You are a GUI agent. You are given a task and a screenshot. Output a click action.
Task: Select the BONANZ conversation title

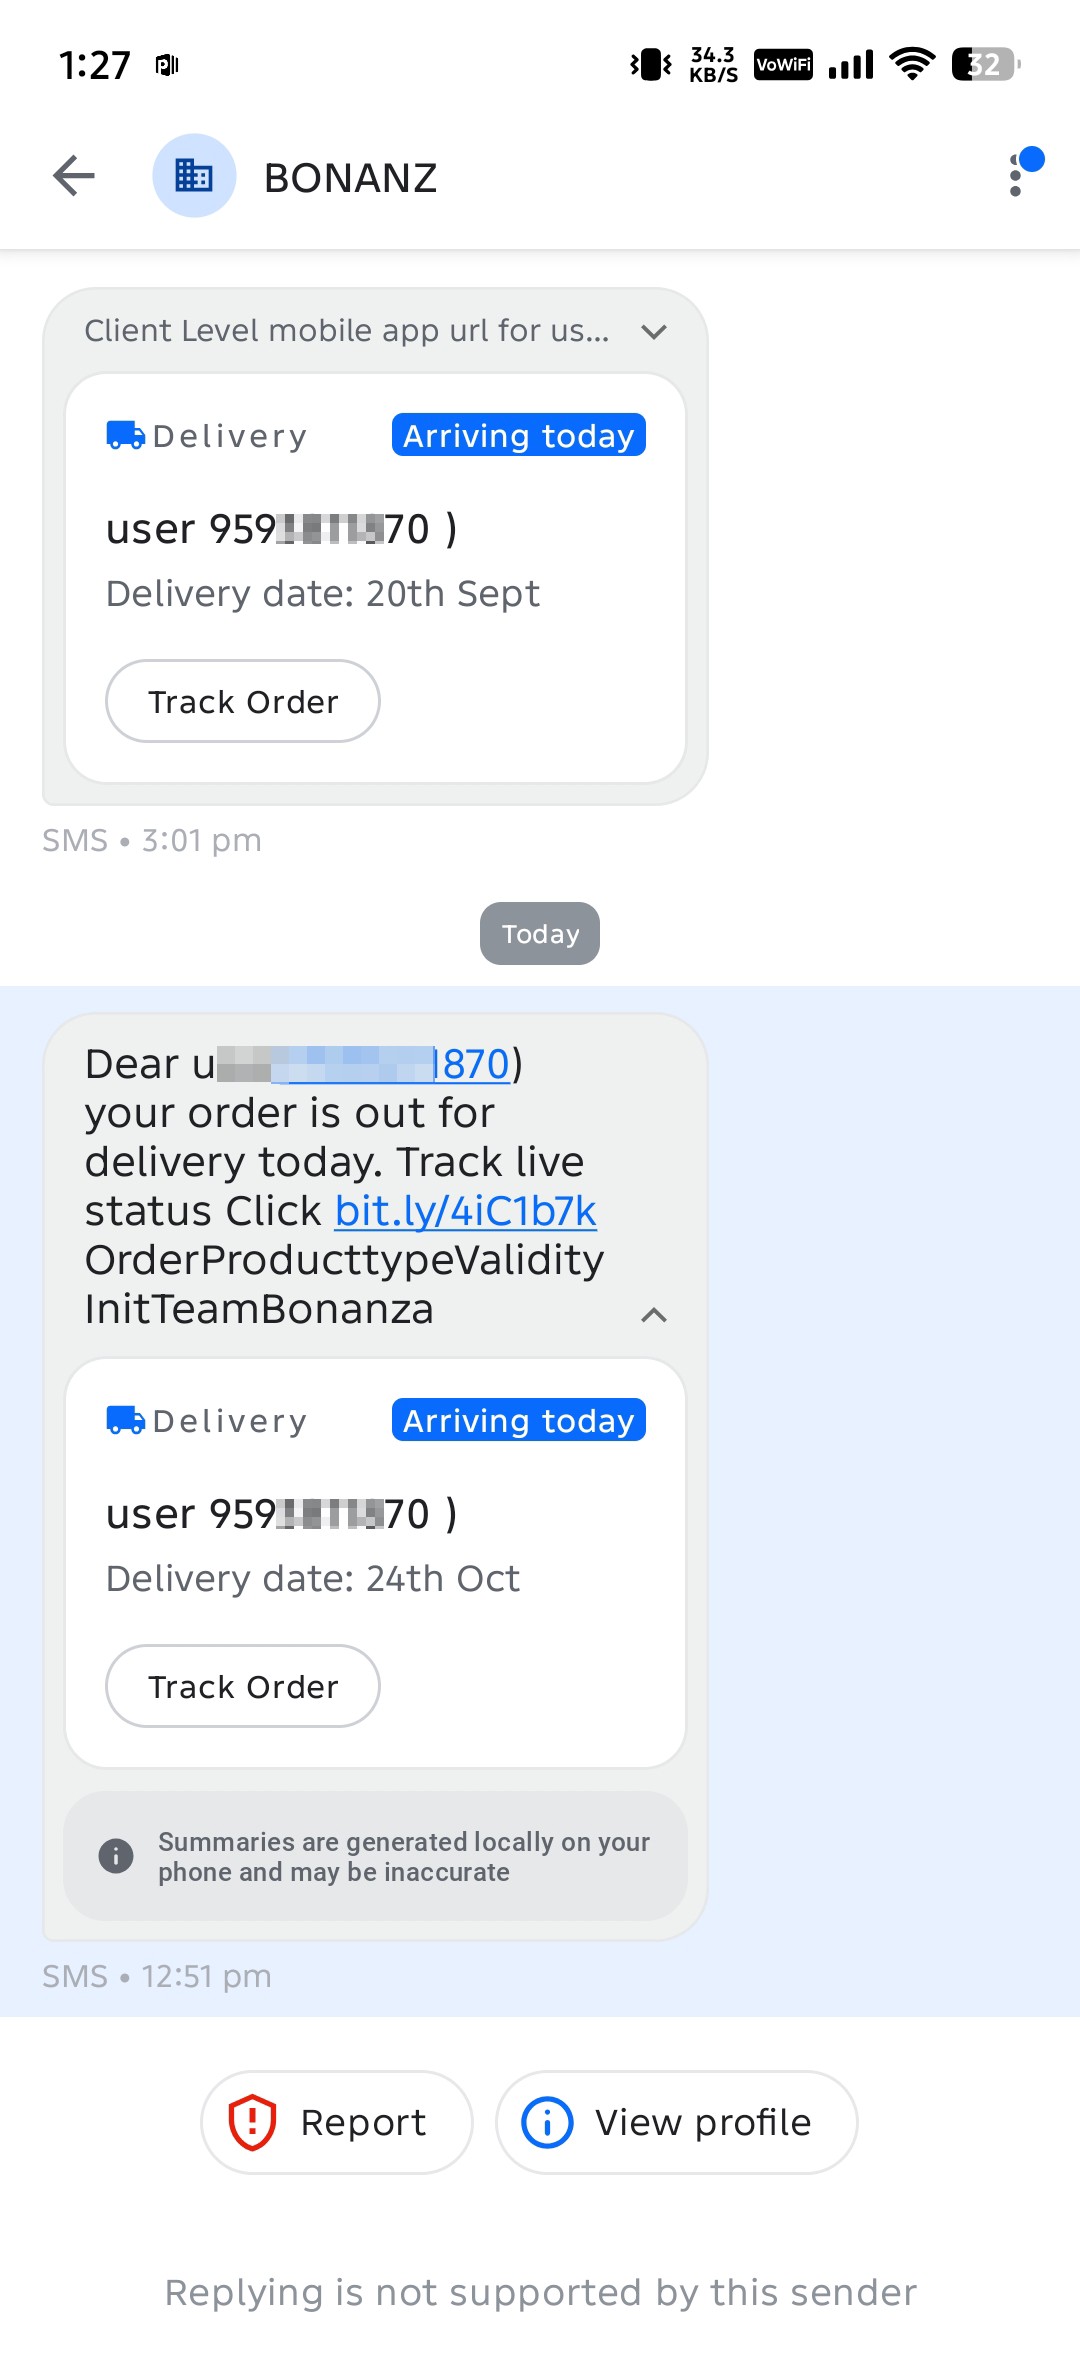pos(350,178)
